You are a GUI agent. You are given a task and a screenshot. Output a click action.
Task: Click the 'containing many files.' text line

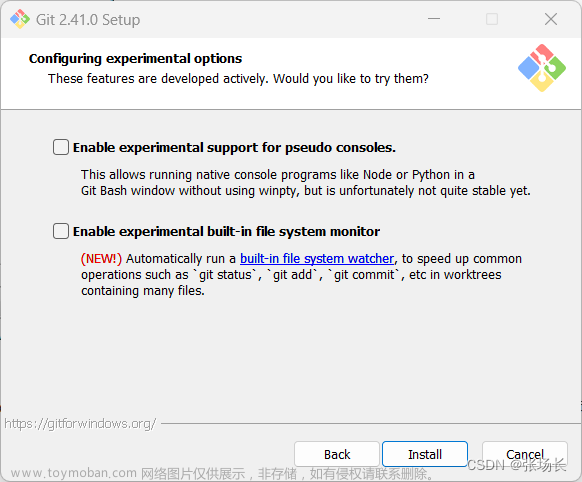(143, 291)
